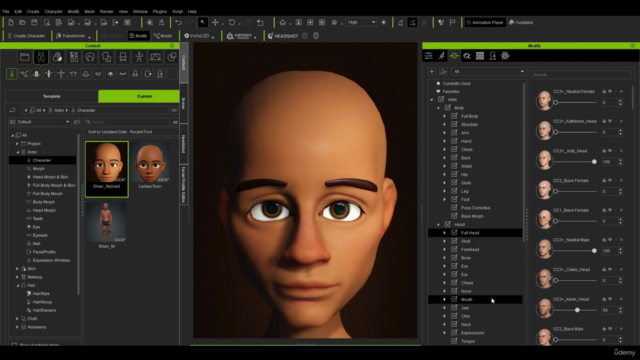Expand the Skin folder in Content tree
Viewport: 640px width, 360px height.
pyautogui.click(x=17, y=269)
